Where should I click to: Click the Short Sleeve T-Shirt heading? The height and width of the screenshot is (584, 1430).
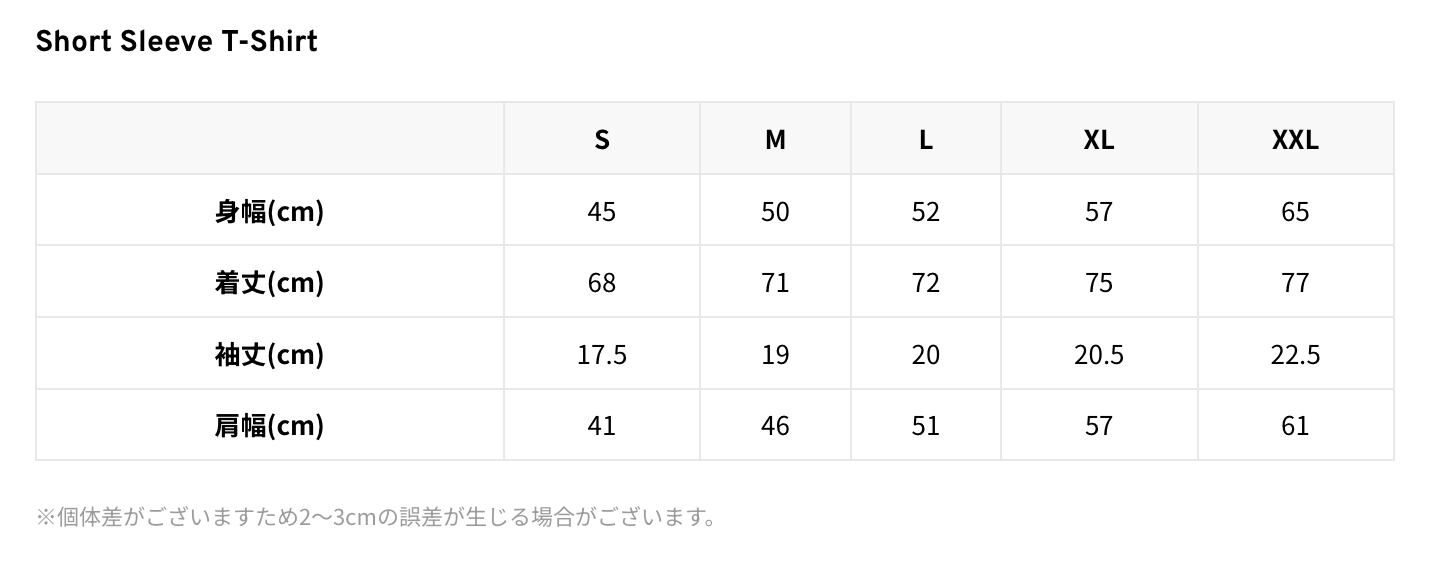pyautogui.click(x=176, y=41)
